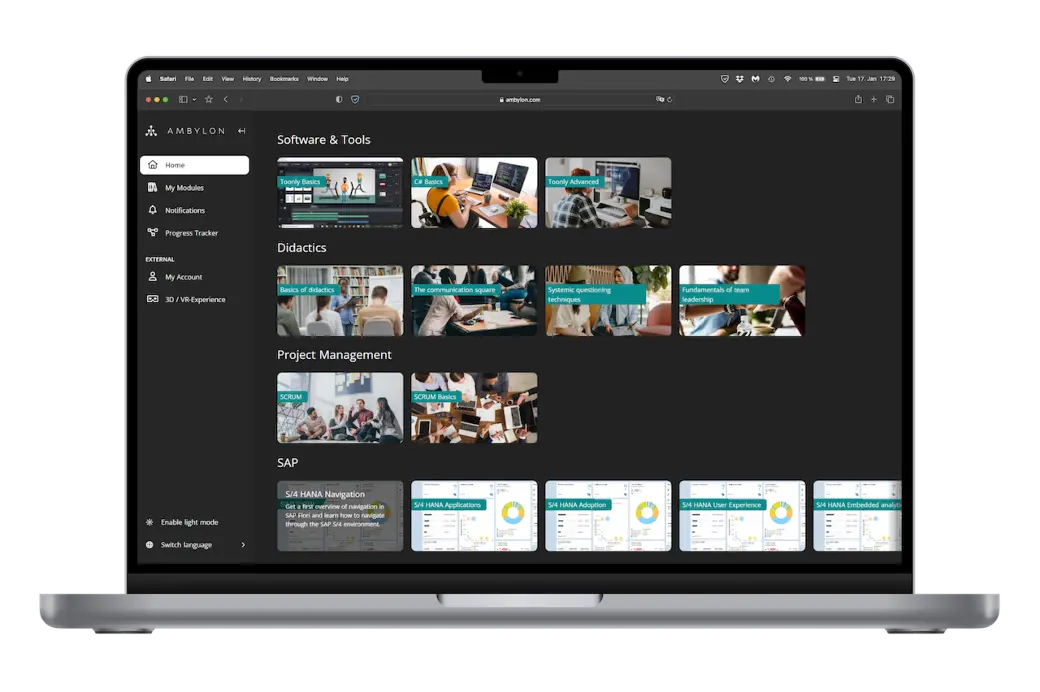Click the My Modules books icon
This screenshot has height=692, width=1040.
click(153, 188)
